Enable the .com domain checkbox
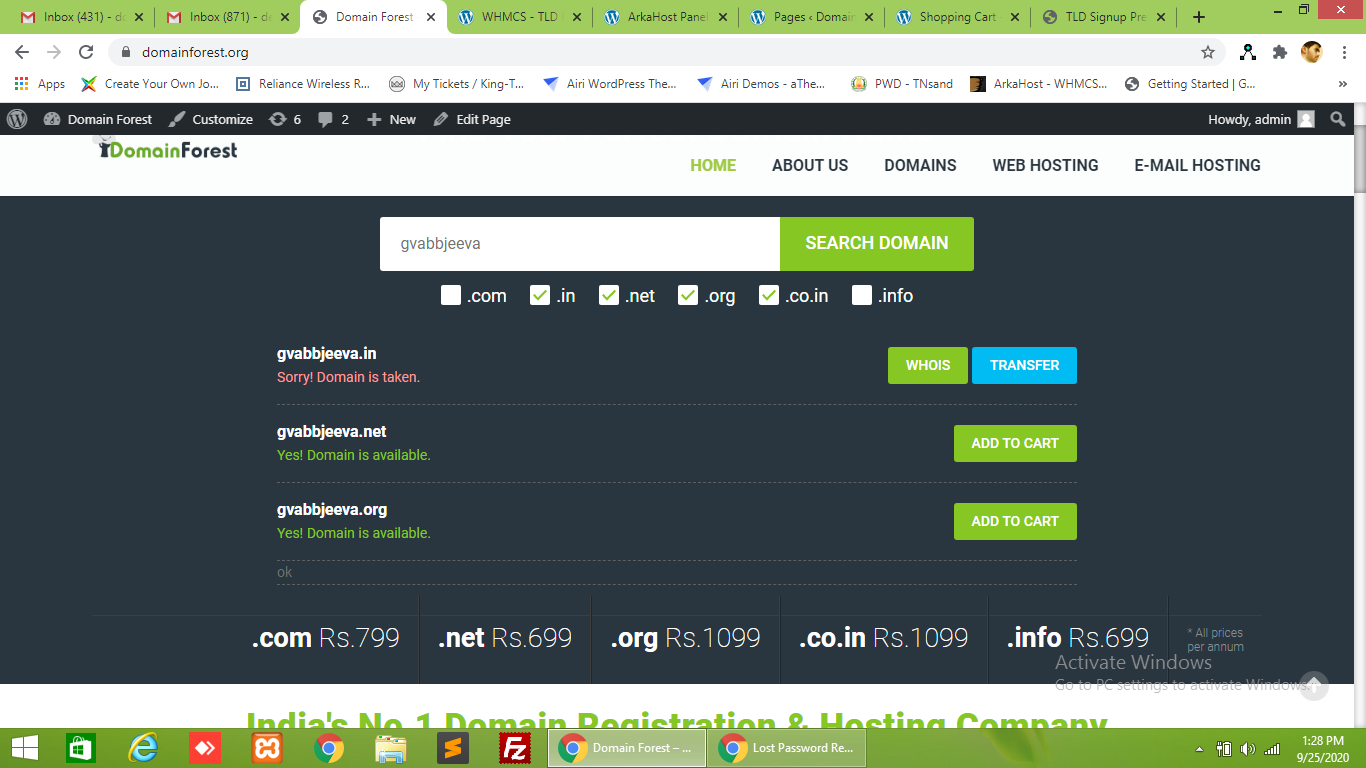 point(451,295)
